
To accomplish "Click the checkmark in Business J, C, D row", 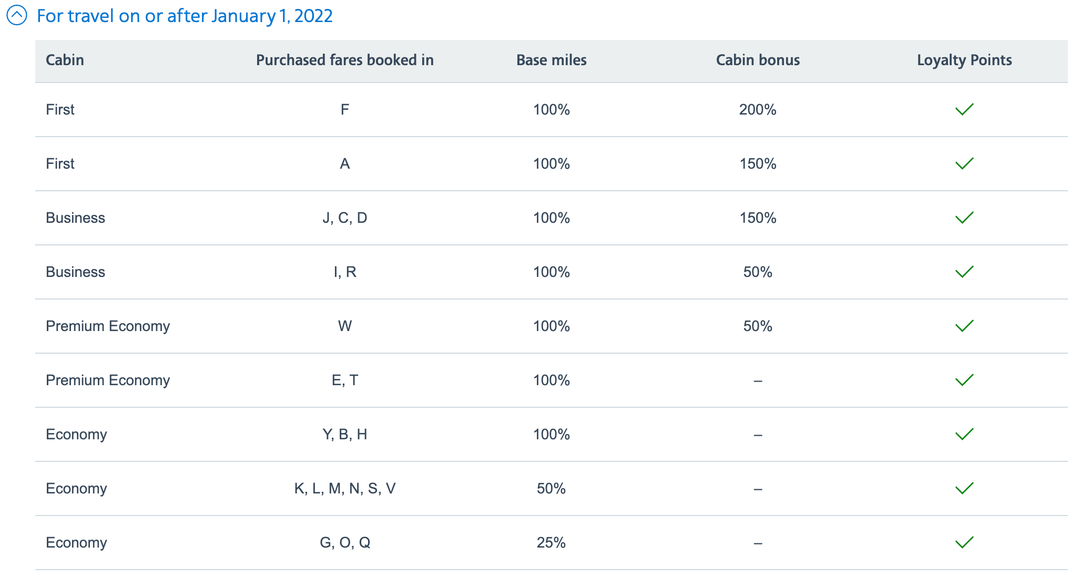I will 964,218.
